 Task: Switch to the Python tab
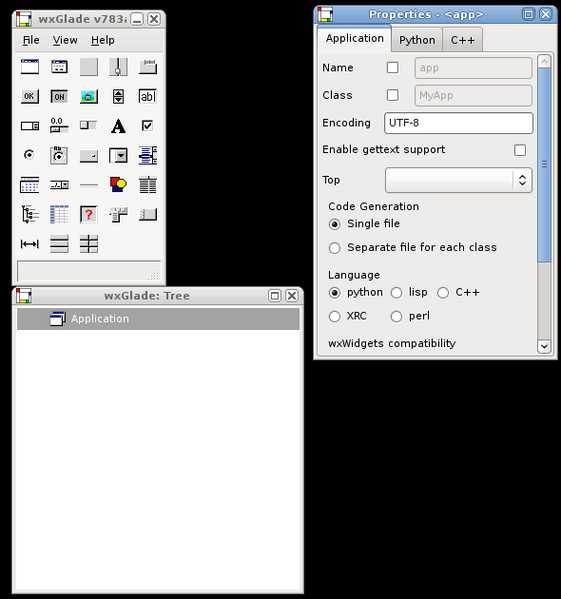click(417, 40)
